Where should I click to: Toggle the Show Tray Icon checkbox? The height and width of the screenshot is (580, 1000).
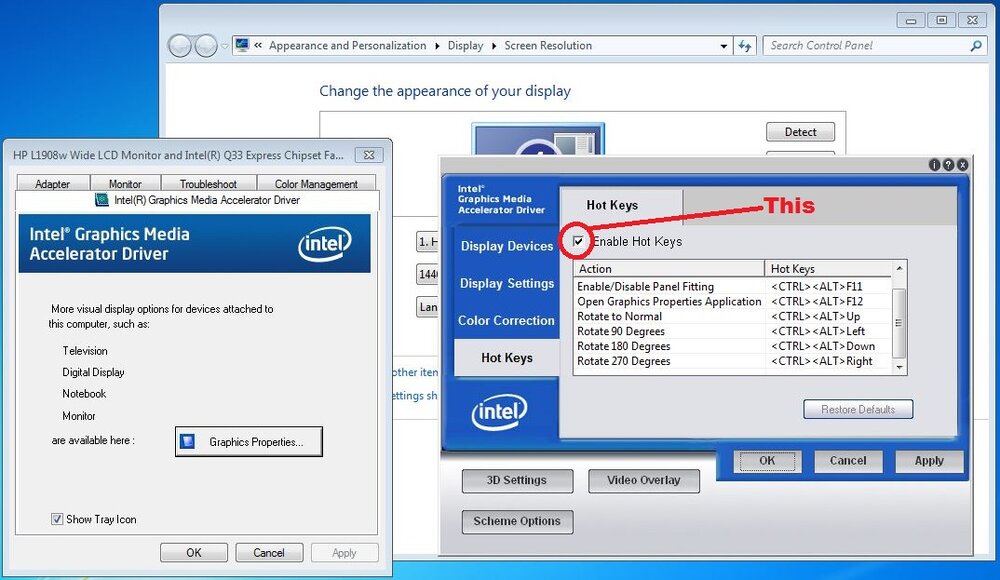57,519
